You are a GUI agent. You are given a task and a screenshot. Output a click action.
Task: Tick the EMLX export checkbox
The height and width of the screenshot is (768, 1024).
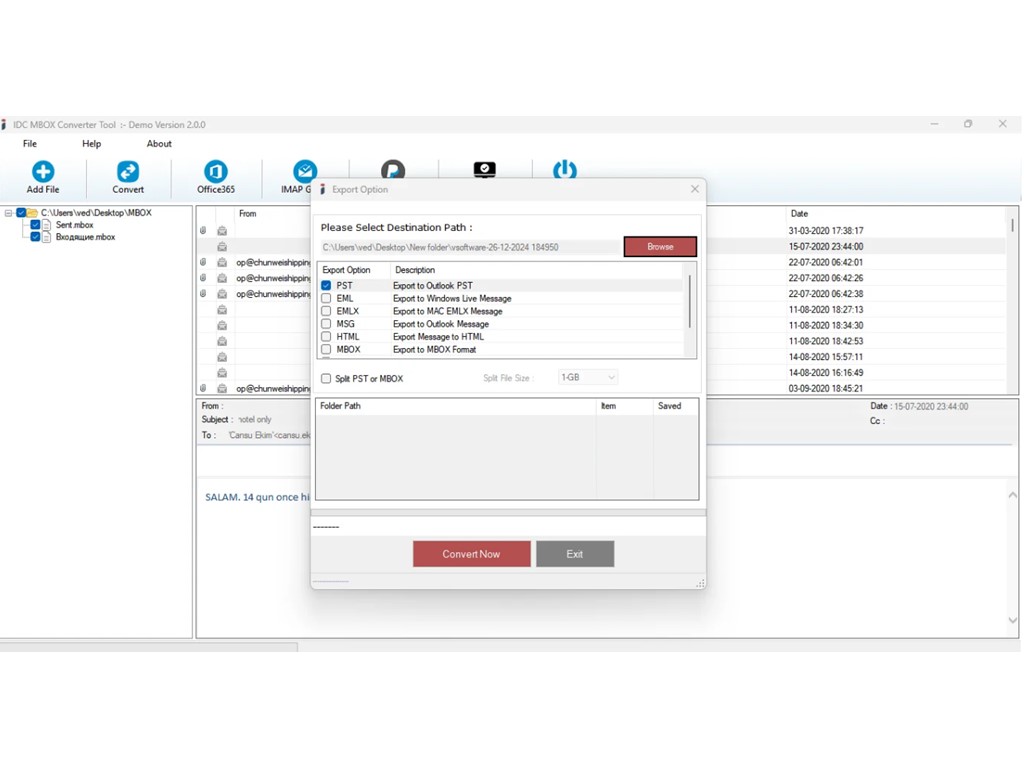326,311
